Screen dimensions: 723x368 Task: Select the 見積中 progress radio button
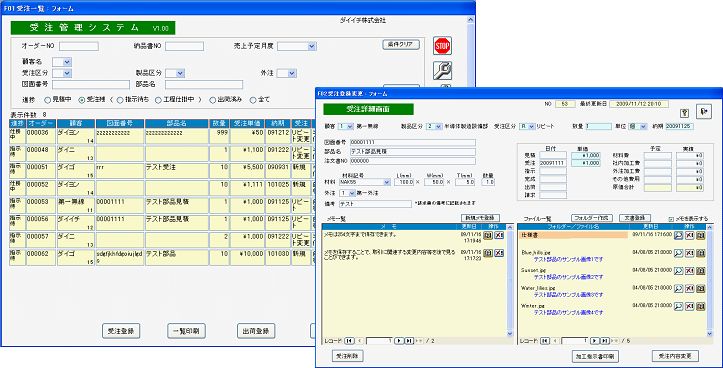point(47,100)
